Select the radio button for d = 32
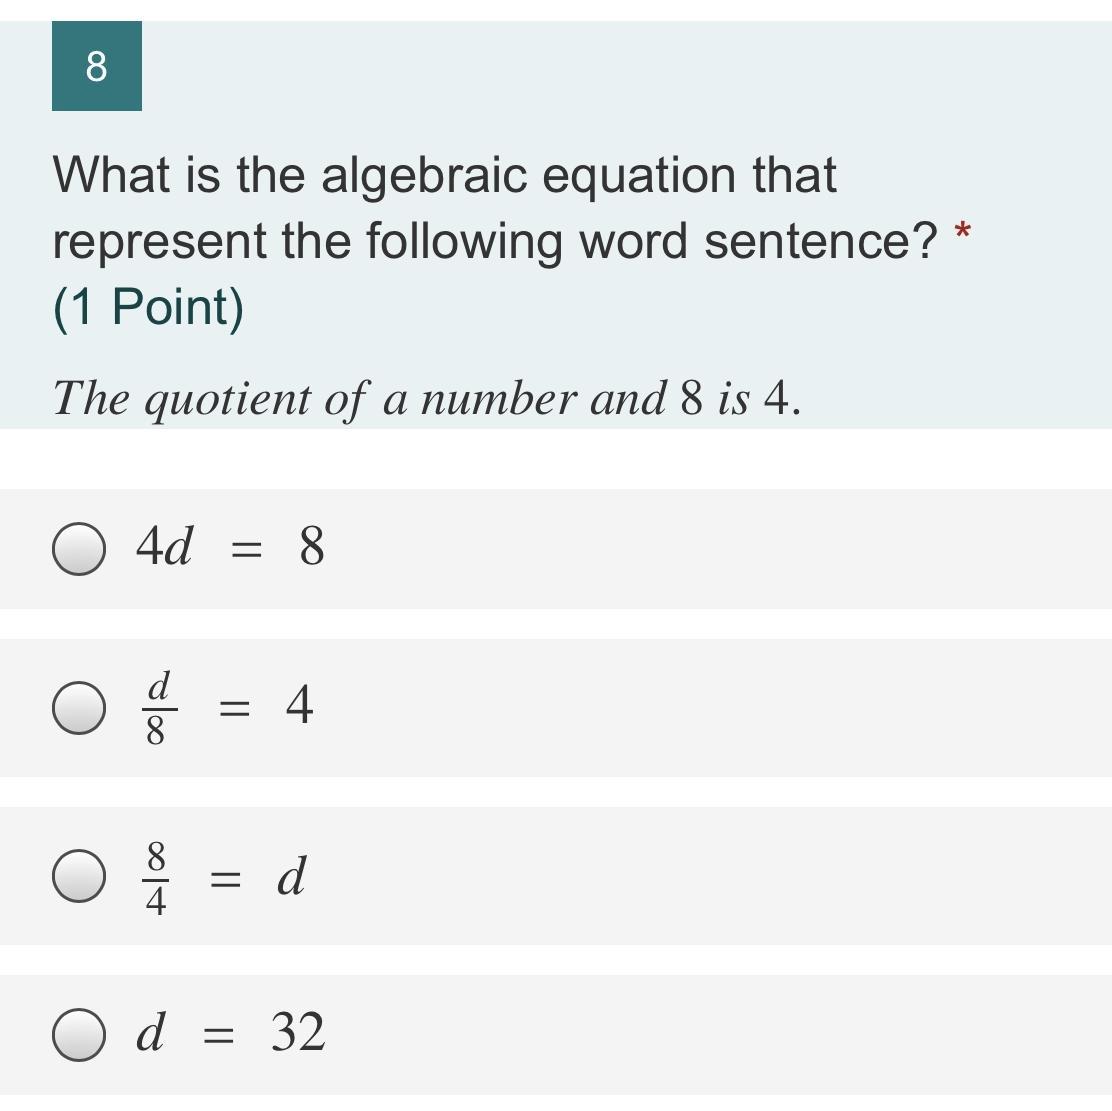The width and height of the screenshot is (1112, 1111). [79, 1034]
